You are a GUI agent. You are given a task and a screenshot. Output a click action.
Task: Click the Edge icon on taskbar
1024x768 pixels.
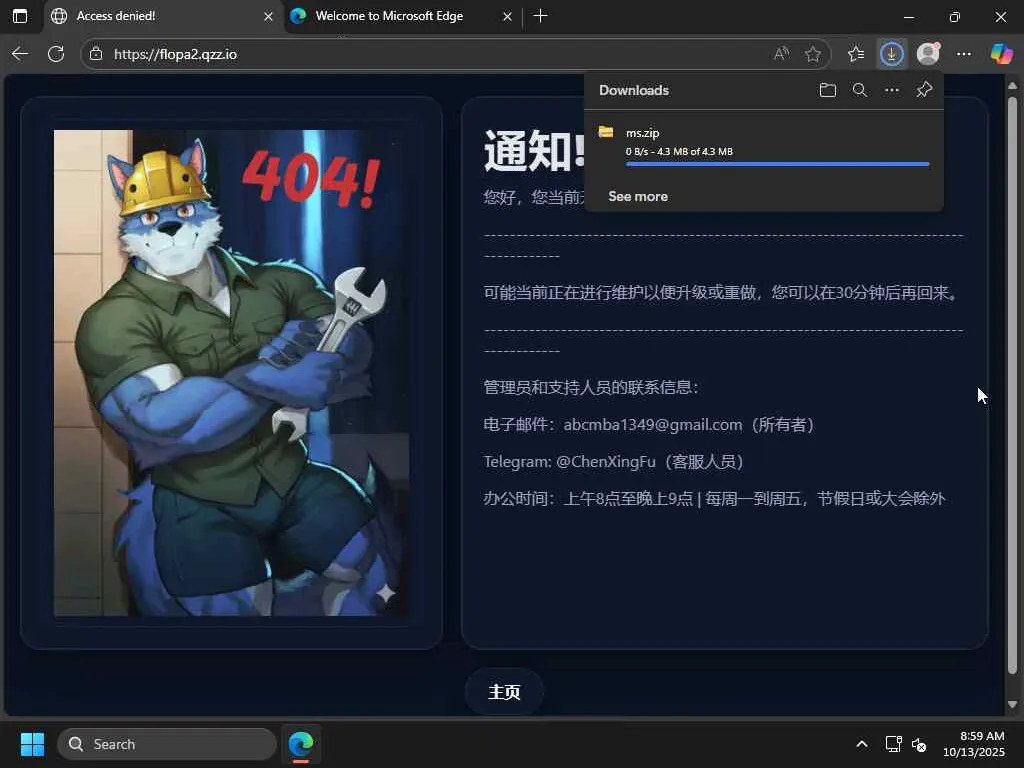click(301, 744)
